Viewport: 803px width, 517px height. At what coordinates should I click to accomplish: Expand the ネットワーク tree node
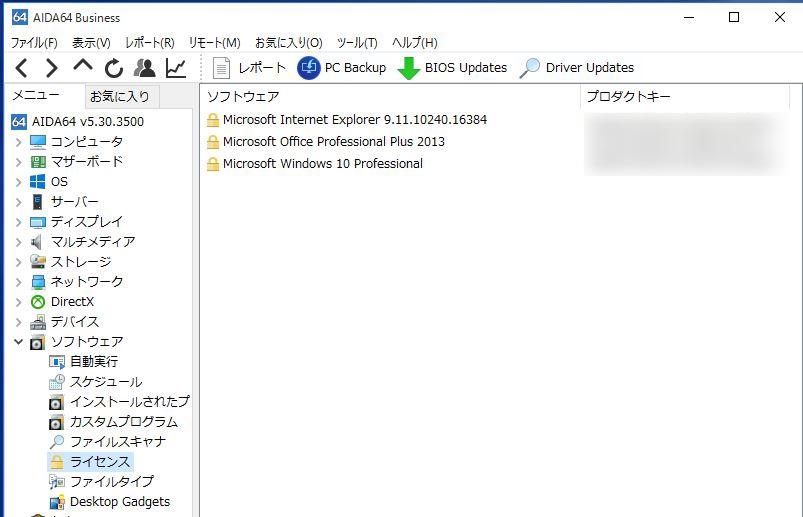[x=18, y=282]
